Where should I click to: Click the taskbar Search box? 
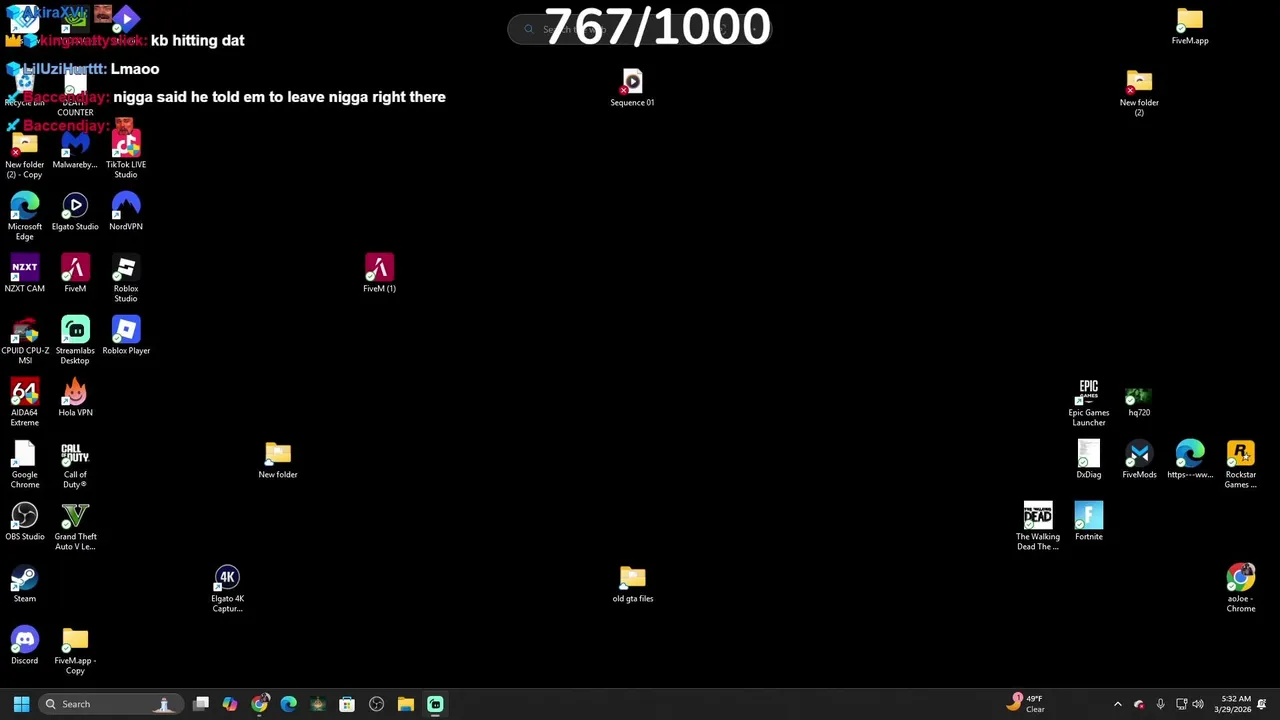click(x=111, y=704)
